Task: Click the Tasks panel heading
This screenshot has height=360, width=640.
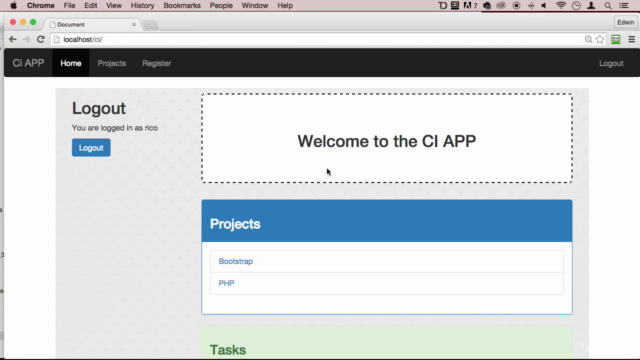Action: coord(228,350)
